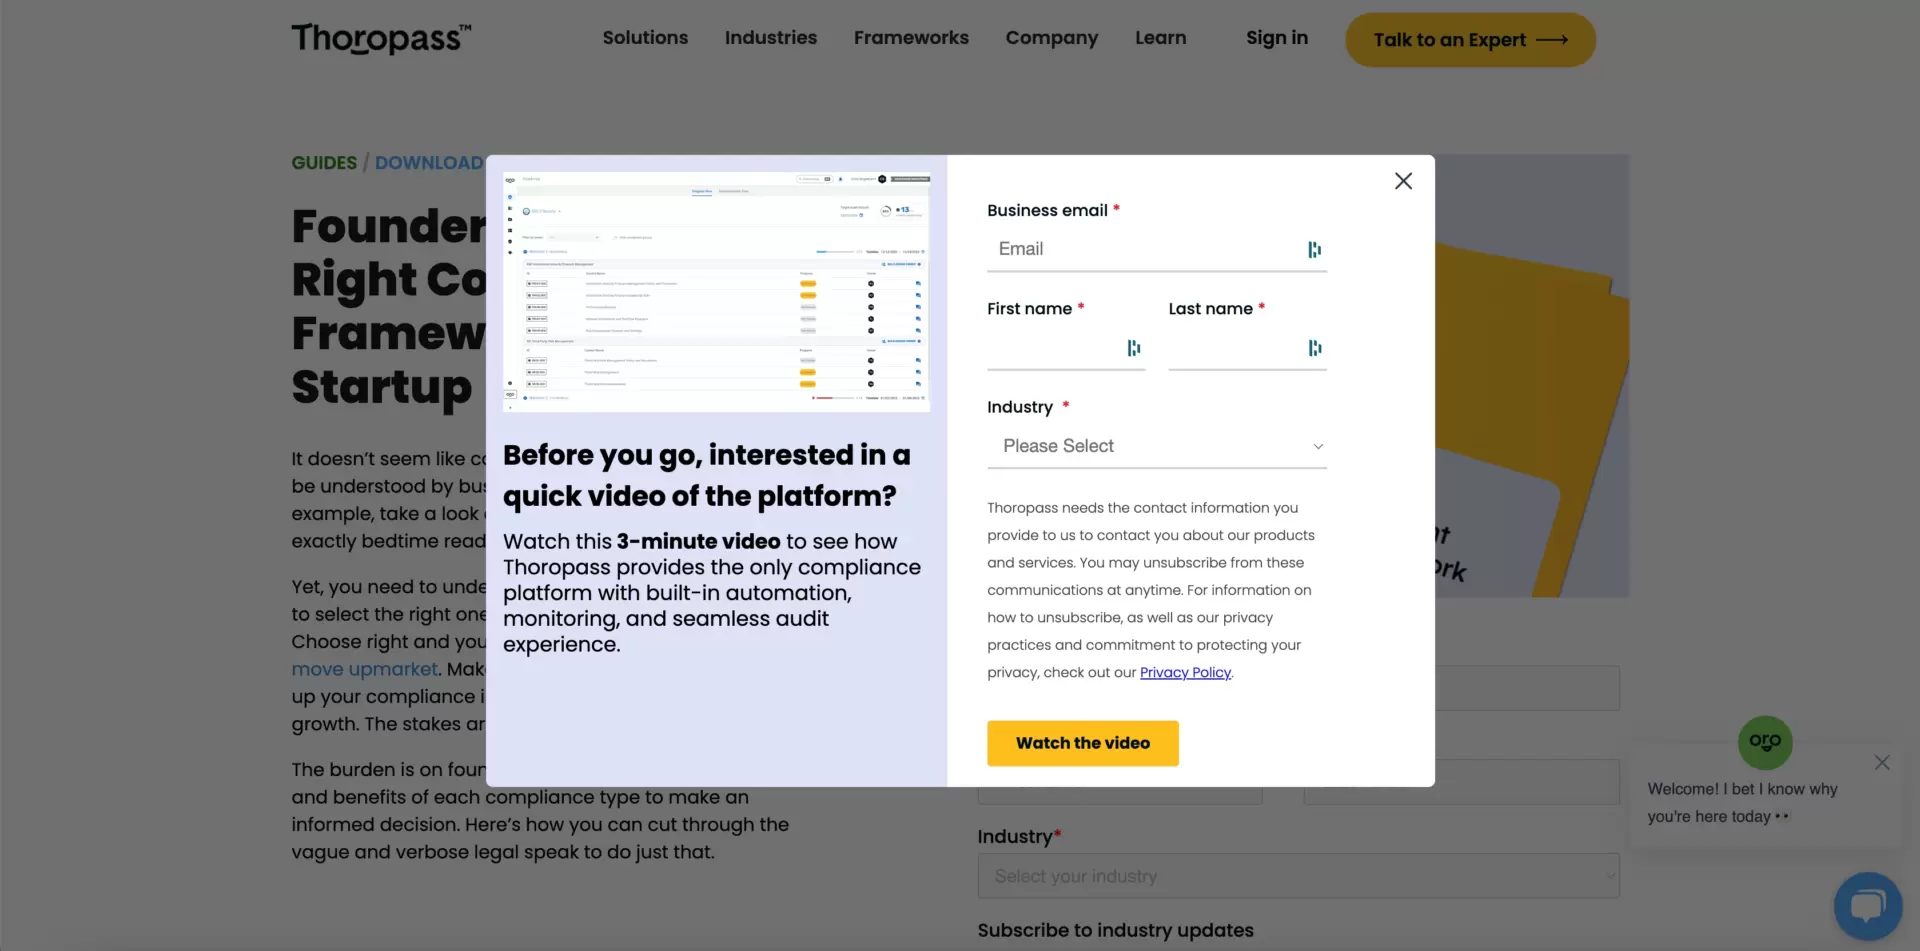Image resolution: width=1920 pixels, height=951 pixels.
Task: Open the Learn menu item
Action: click(x=1160, y=37)
